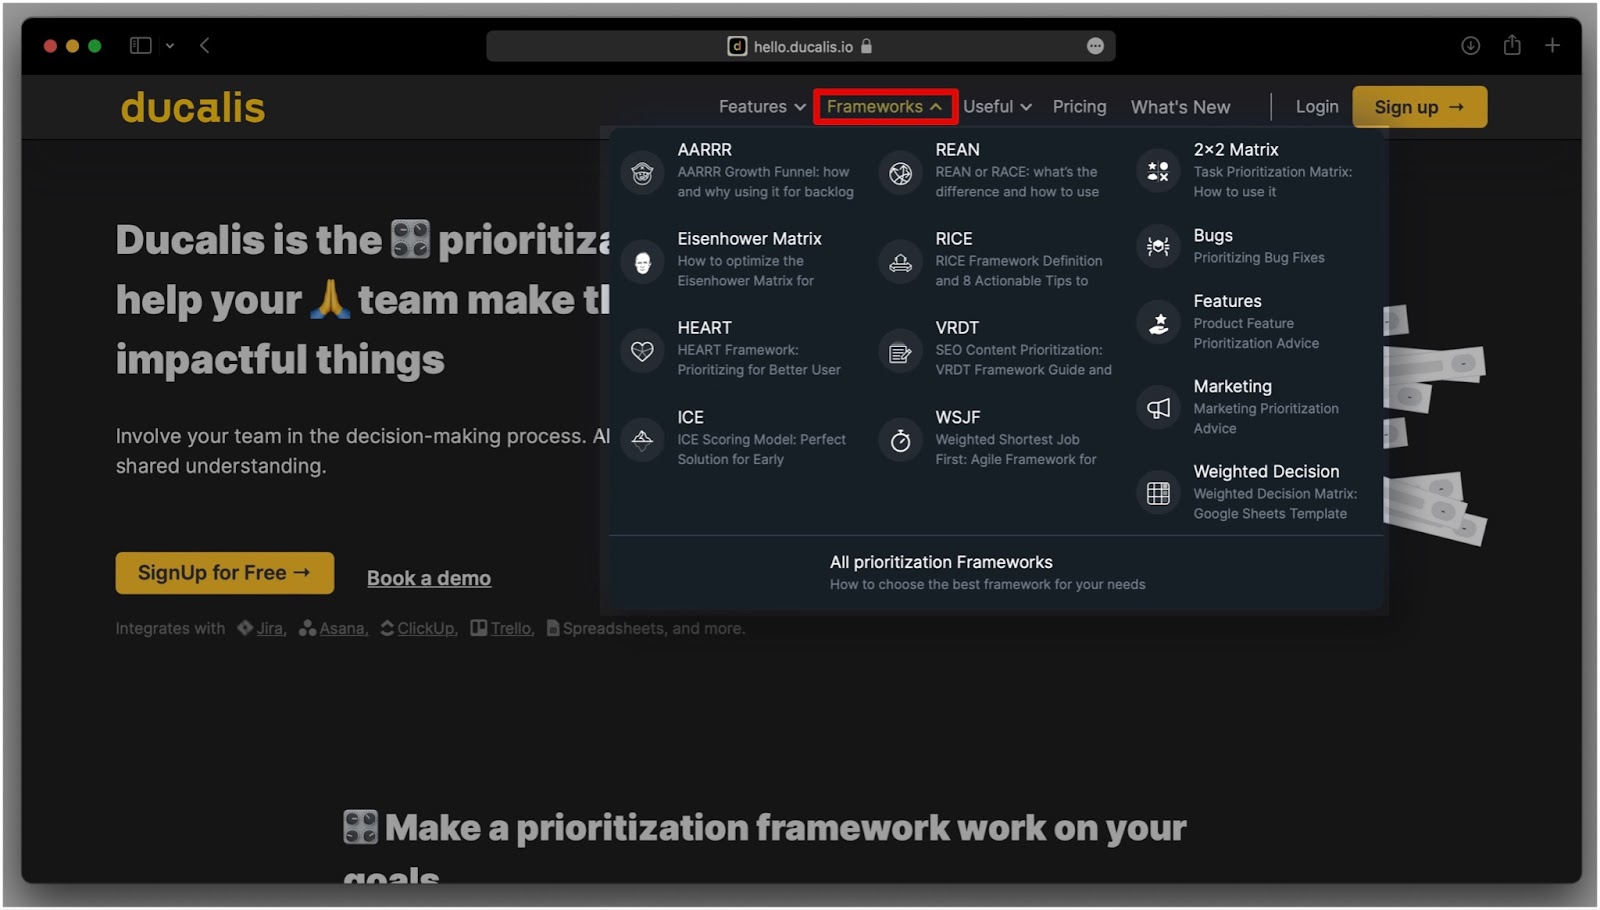Click the RICE framework icon
This screenshot has height=910, width=1600.
pyautogui.click(x=900, y=262)
